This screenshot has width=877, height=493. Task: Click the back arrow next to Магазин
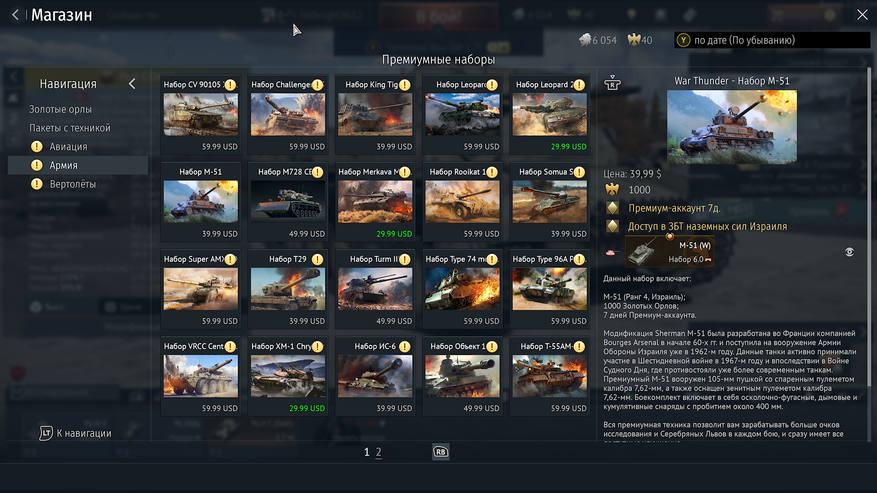pos(15,15)
